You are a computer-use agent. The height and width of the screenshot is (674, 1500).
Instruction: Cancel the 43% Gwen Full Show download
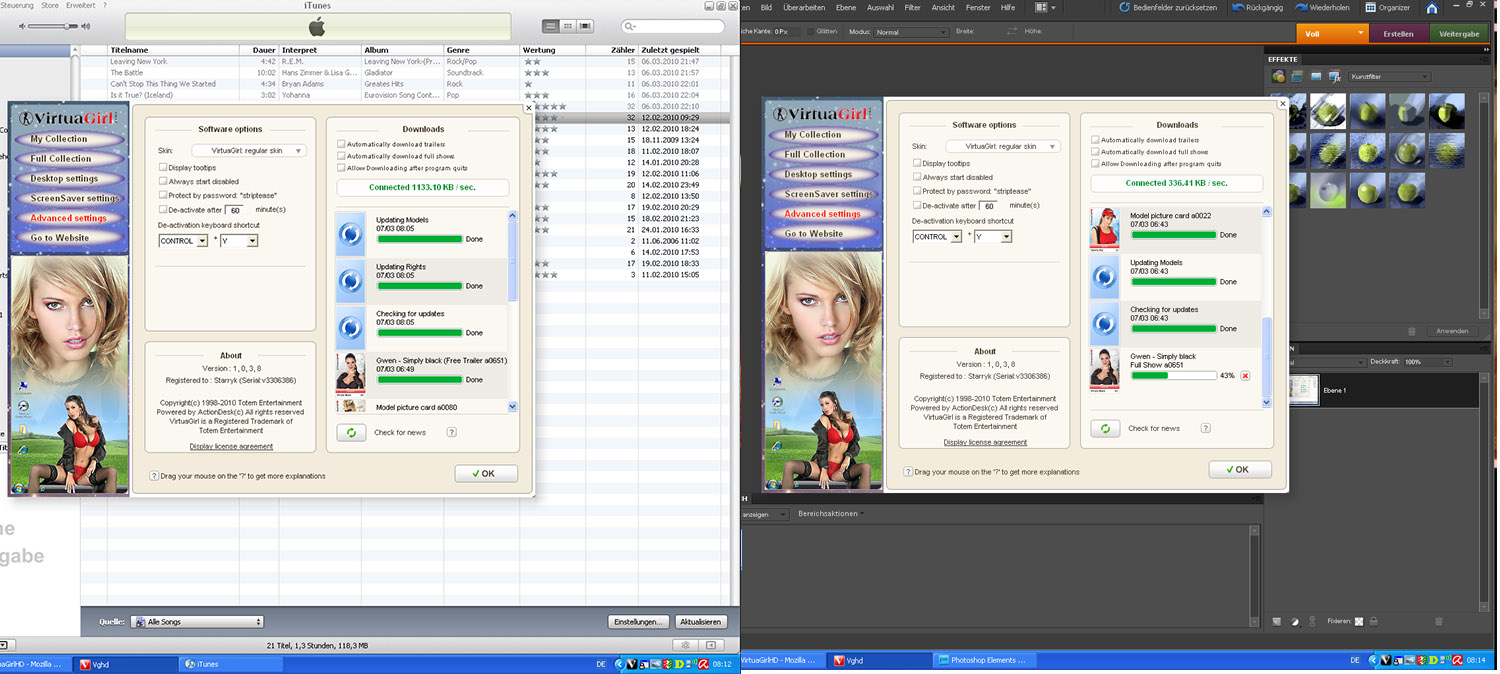coord(1245,376)
